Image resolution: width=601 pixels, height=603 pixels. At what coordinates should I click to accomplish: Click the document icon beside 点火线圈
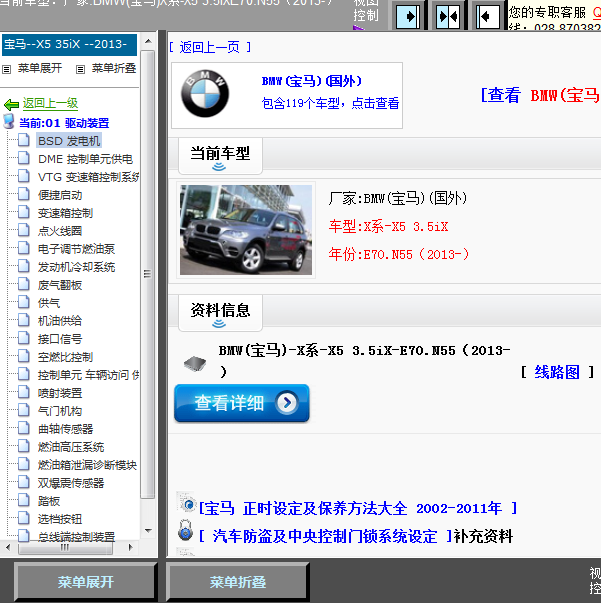24,230
